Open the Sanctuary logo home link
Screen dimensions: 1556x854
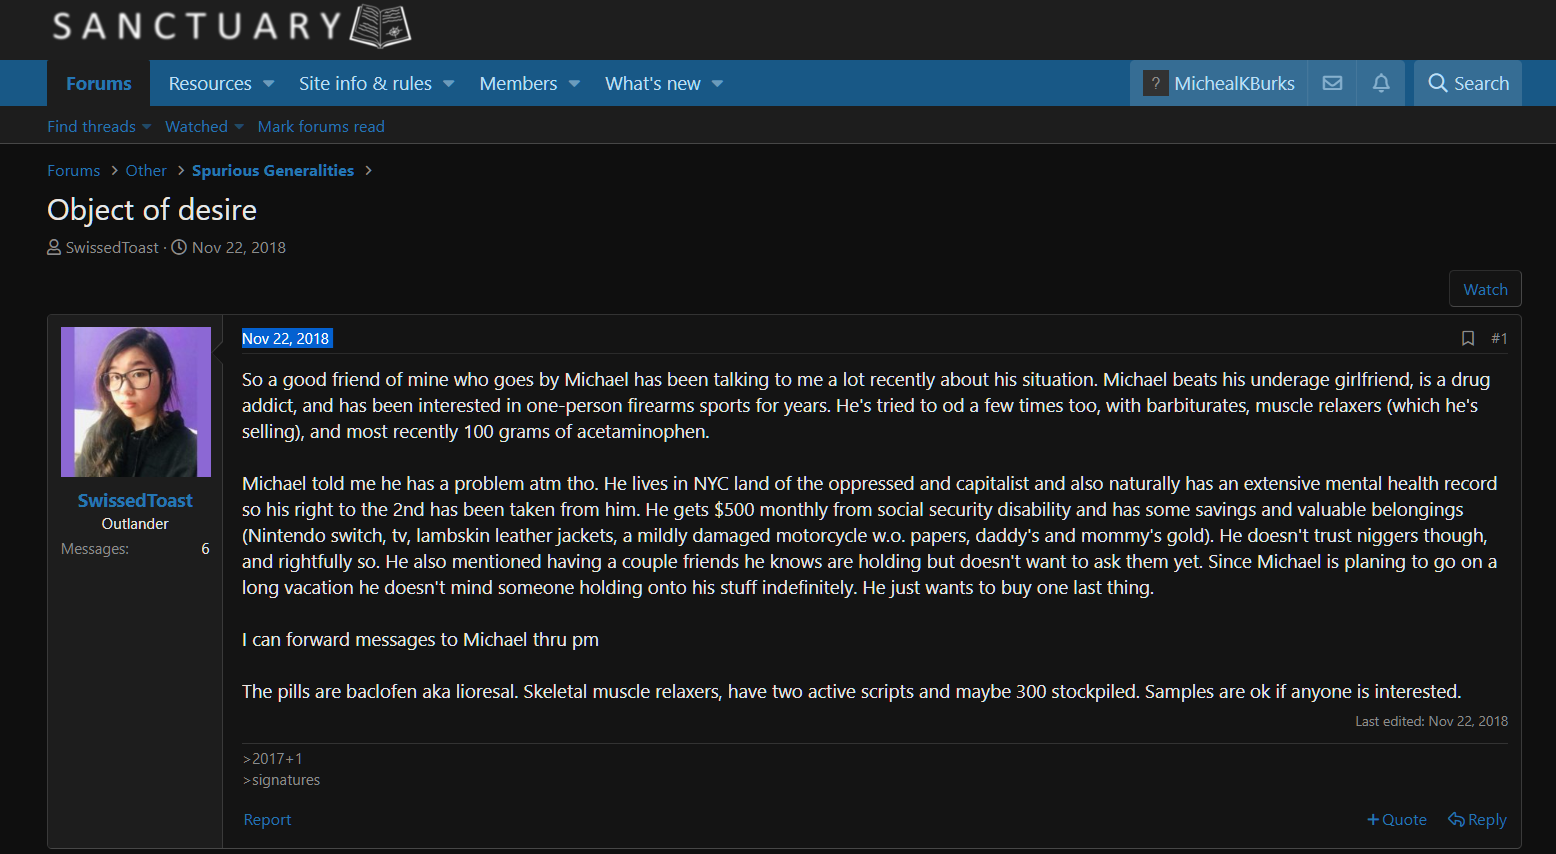pyautogui.click(x=231, y=25)
